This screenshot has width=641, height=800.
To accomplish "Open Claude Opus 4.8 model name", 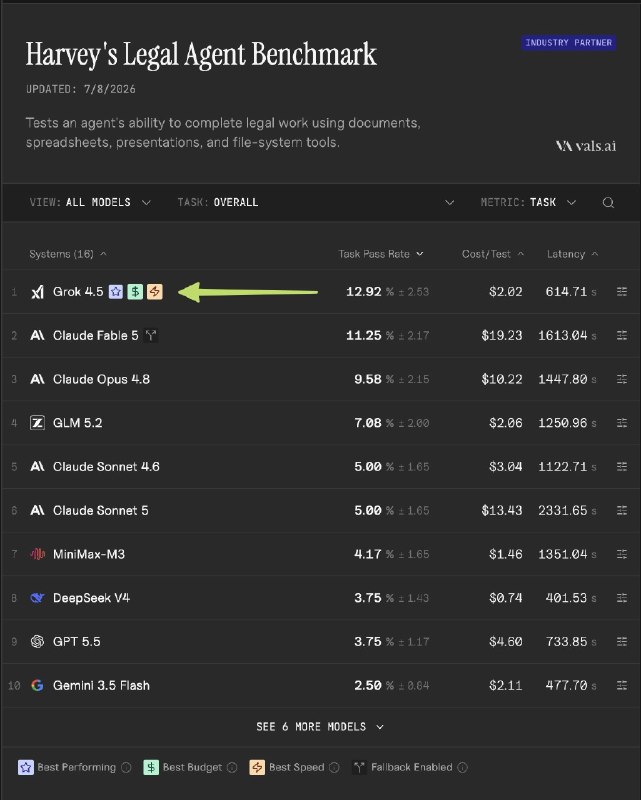I will [x=102, y=379].
